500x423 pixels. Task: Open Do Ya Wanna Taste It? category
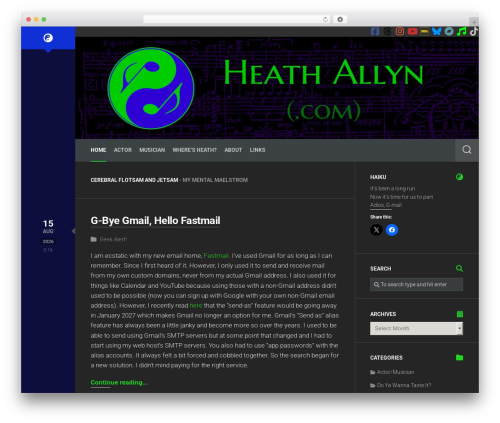click(x=404, y=385)
